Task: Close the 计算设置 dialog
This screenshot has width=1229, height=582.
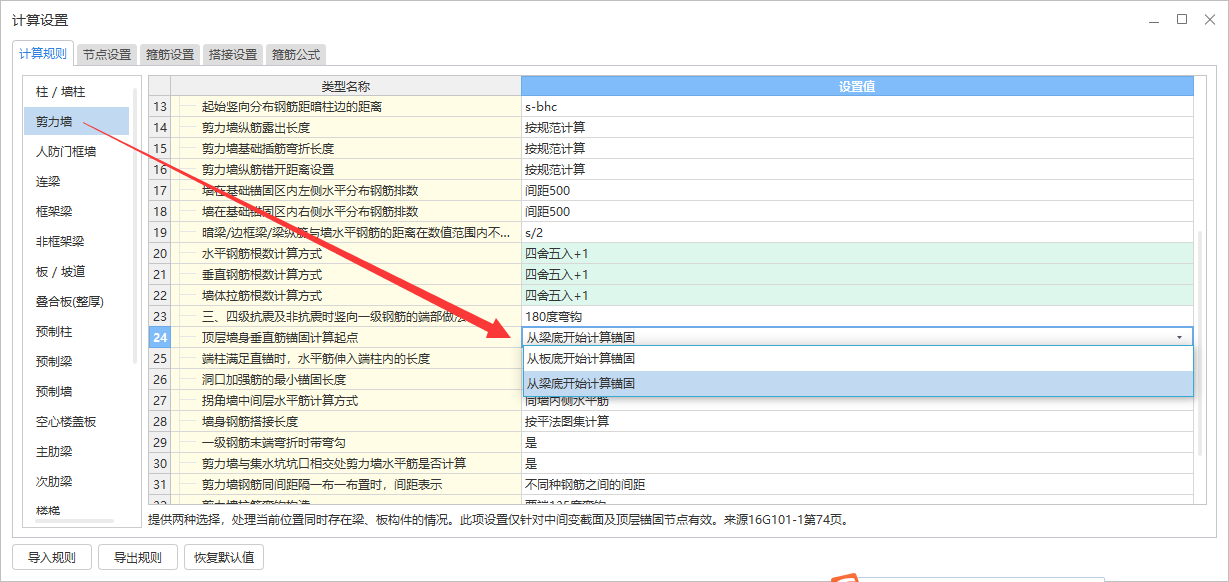Action: click(x=1208, y=19)
